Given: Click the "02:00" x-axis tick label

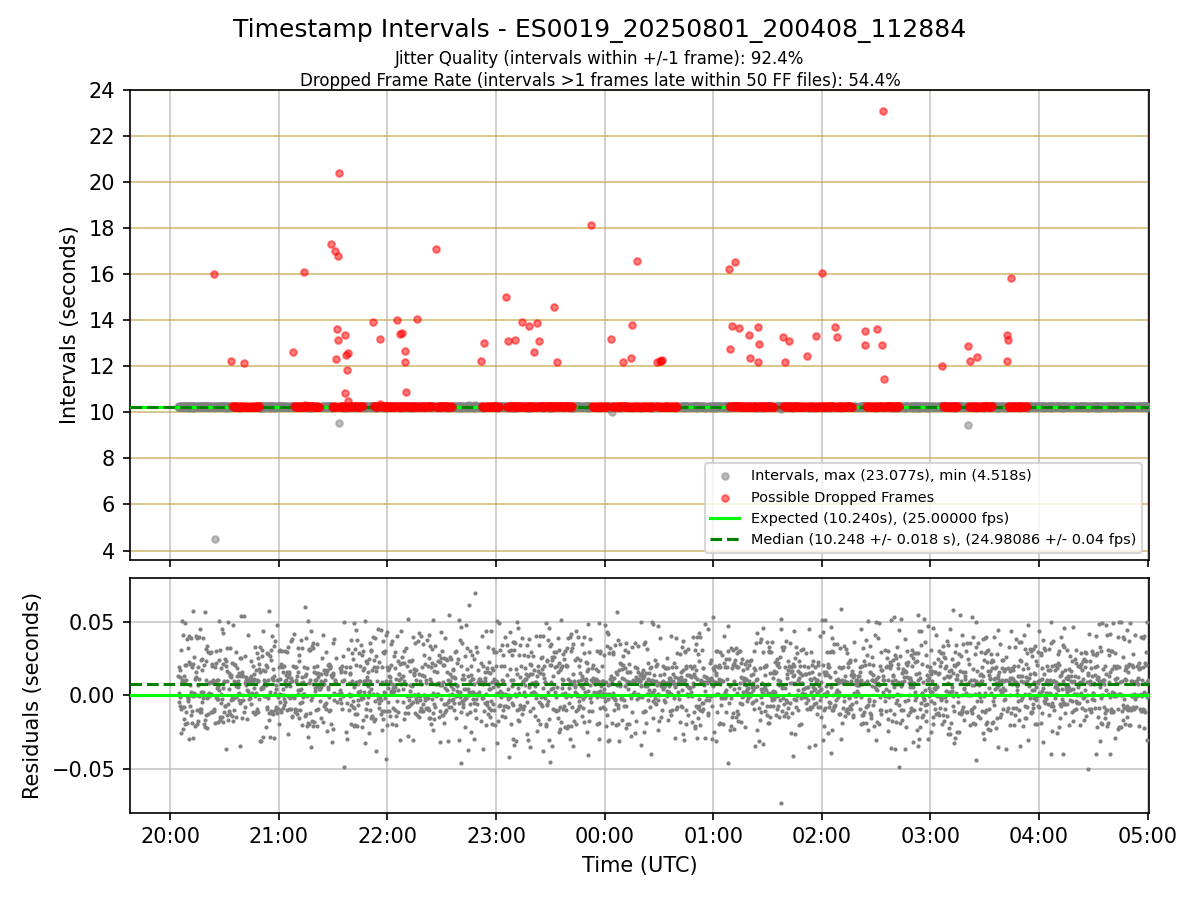Looking at the screenshot, I should click(x=822, y=834).
